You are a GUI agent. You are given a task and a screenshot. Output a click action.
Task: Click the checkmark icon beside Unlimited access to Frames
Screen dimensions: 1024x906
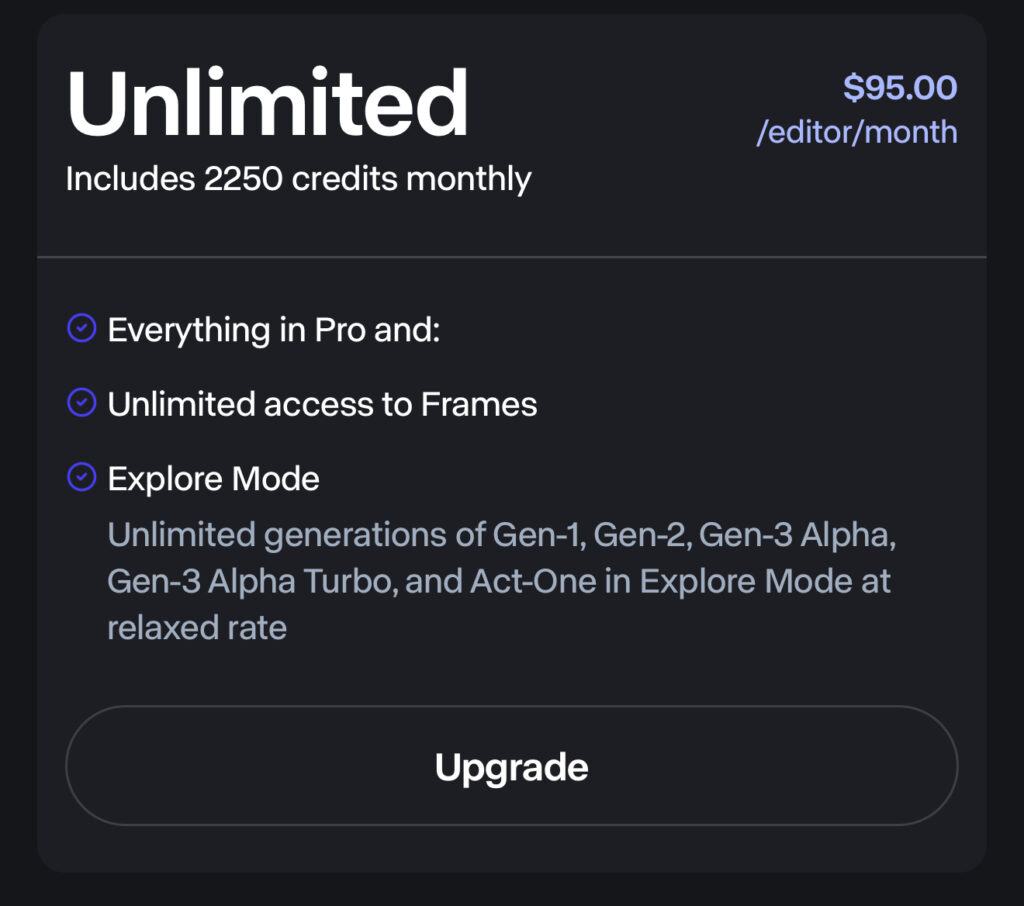pyautogui.click(x=81, y=402)
